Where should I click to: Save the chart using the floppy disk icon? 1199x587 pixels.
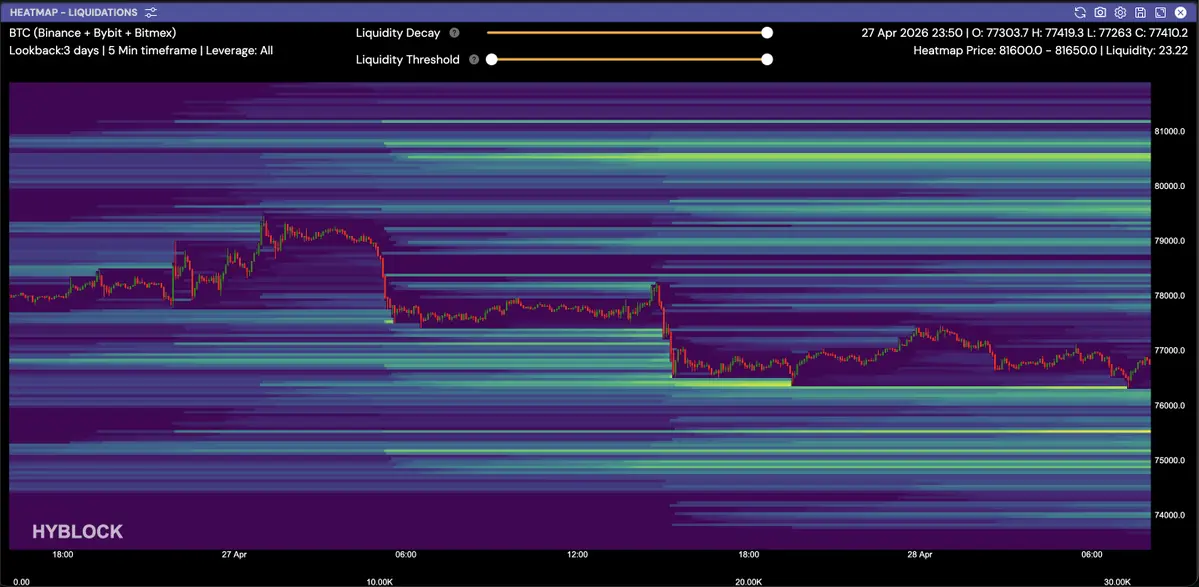tap(1140, 12)
